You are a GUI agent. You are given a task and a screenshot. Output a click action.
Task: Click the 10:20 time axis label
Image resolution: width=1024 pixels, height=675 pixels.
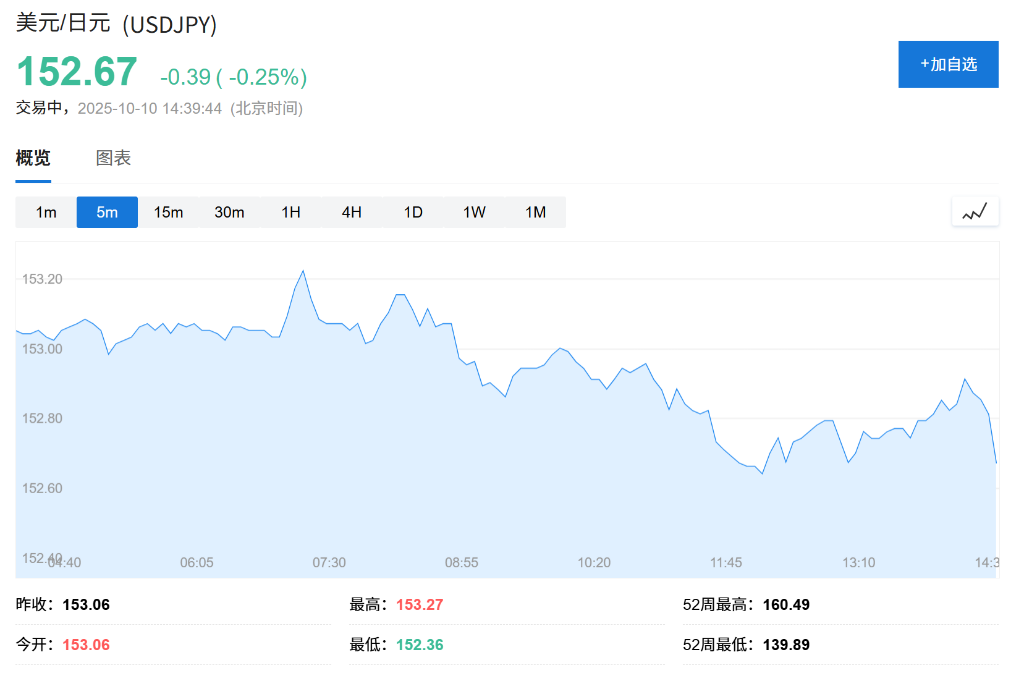(594, 563)
